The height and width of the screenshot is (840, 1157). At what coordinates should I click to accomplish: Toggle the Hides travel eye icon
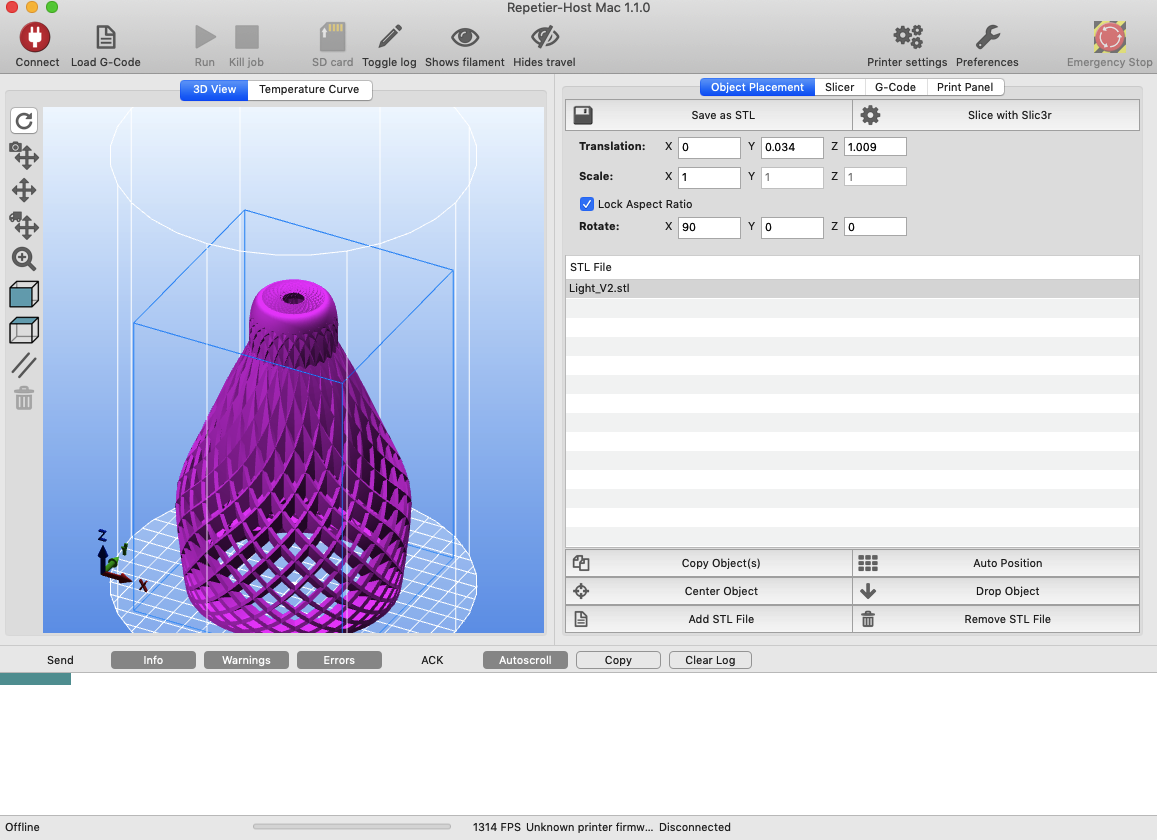point(545,37)
